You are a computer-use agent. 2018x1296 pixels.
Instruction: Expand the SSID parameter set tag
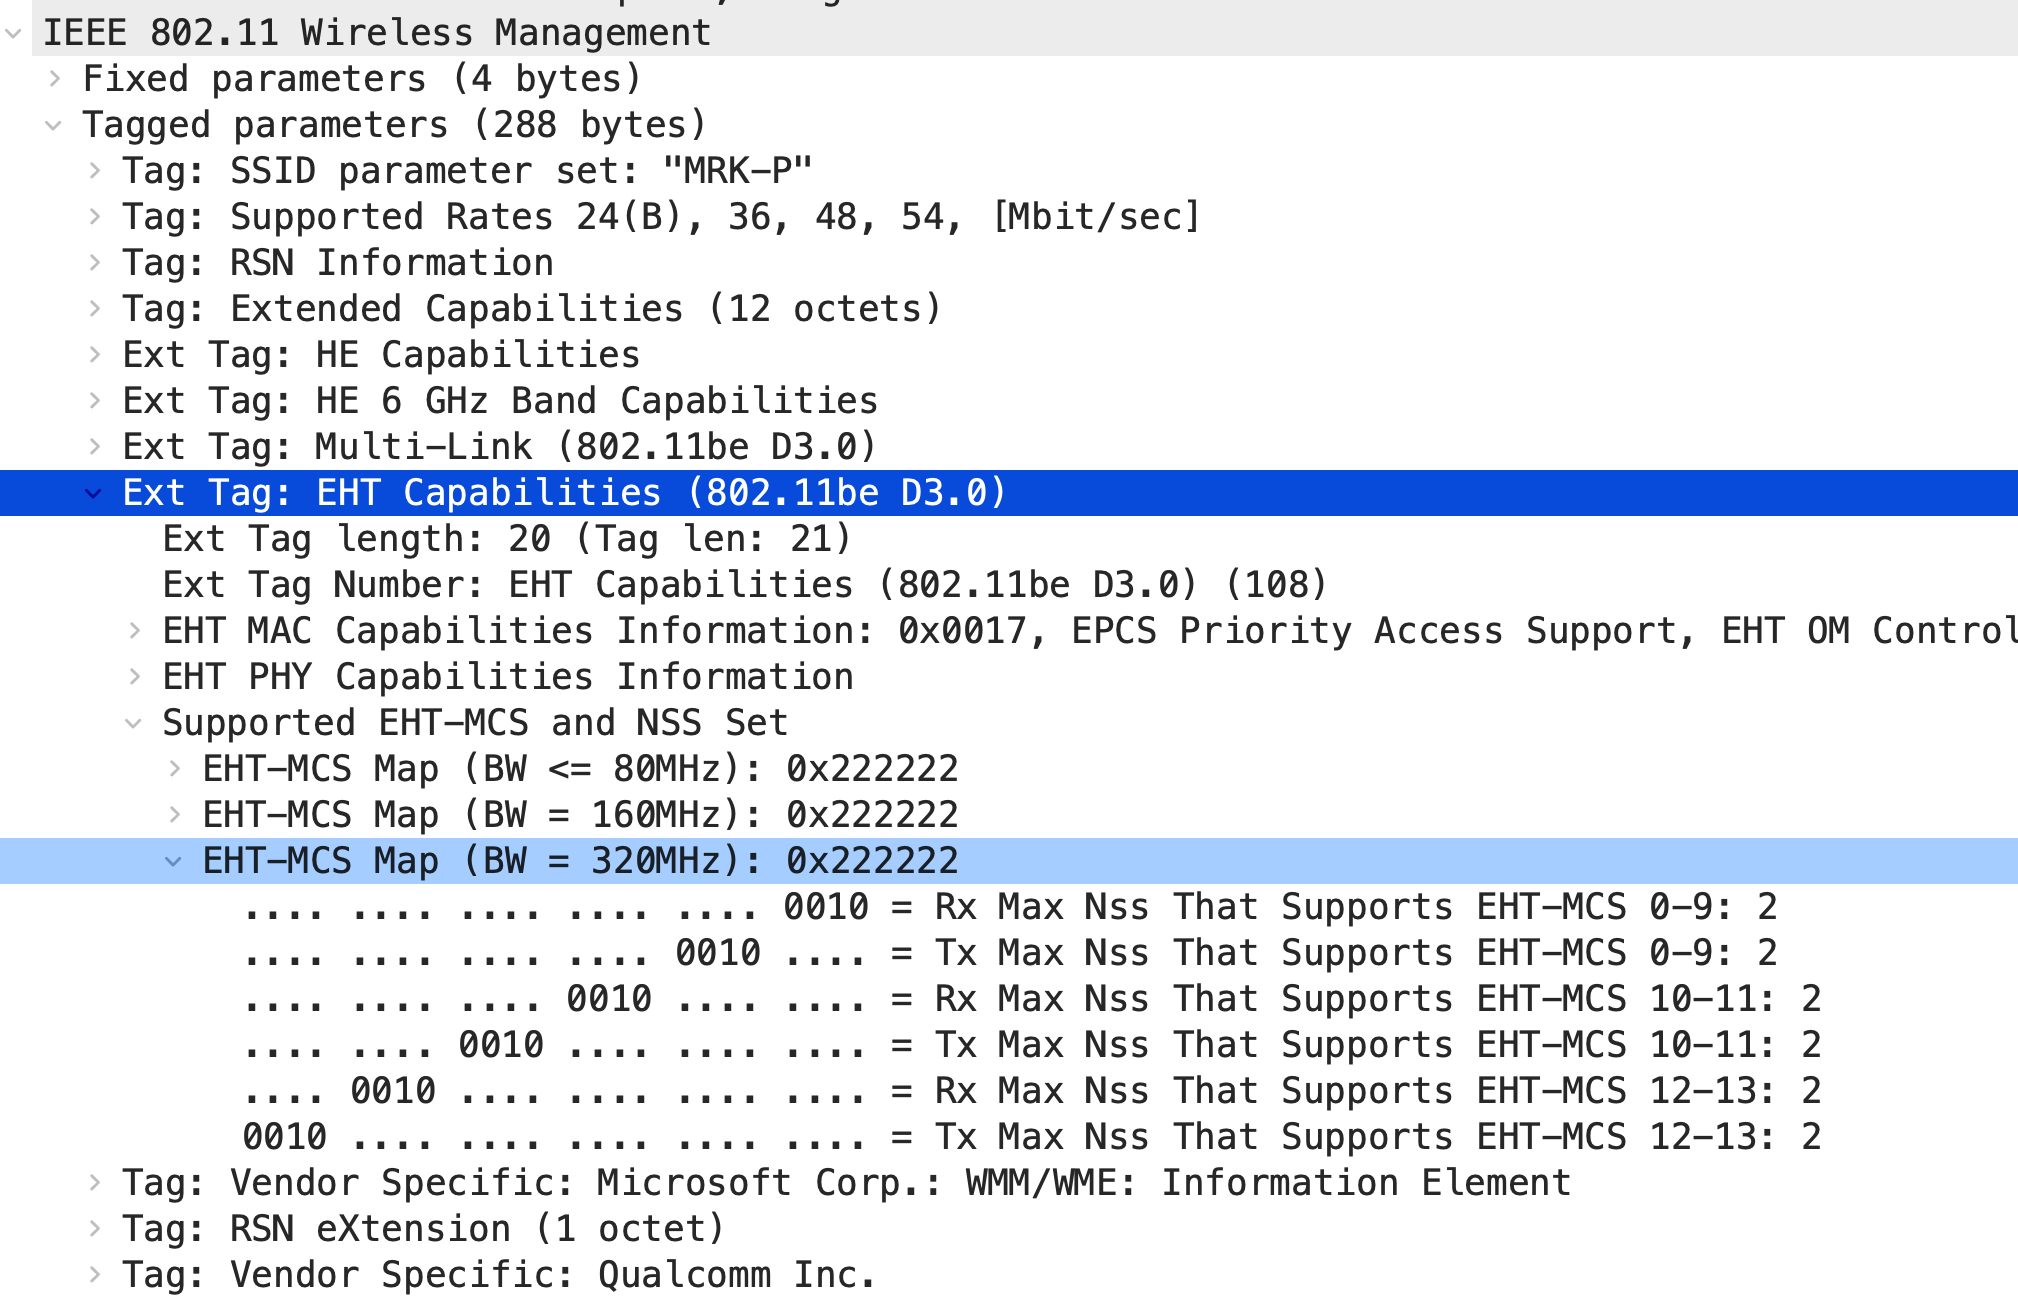95,171
